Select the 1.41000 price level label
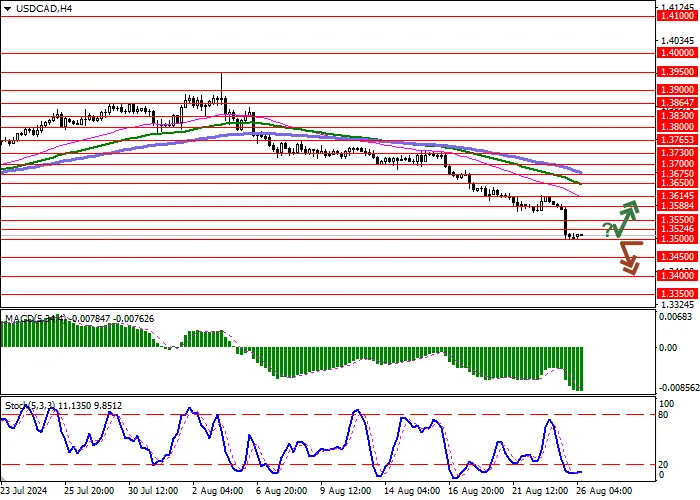The image size is (700, 500). coord(677,16)
